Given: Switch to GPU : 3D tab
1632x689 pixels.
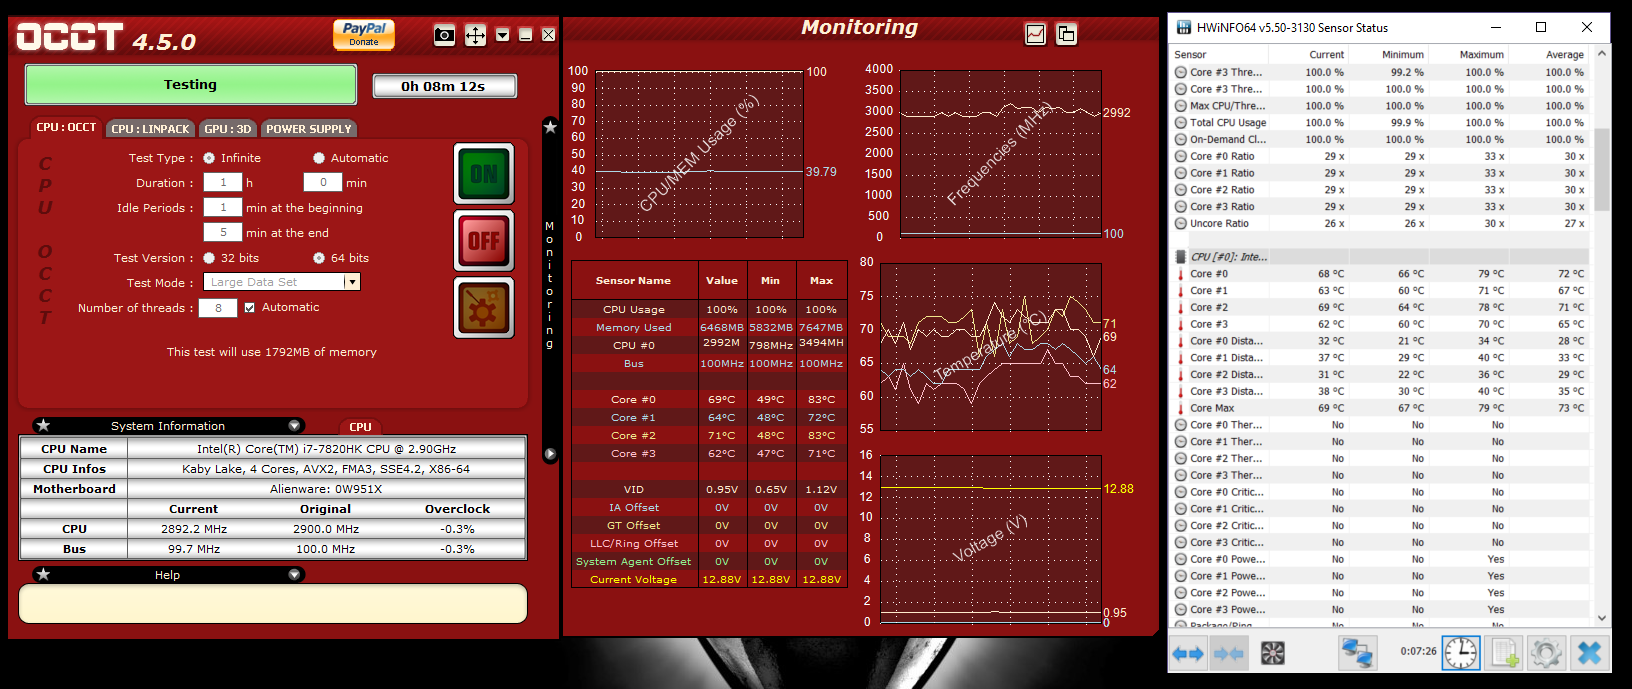Looking at the screenshot, I should pyautogui.click(x=228, y=129).
